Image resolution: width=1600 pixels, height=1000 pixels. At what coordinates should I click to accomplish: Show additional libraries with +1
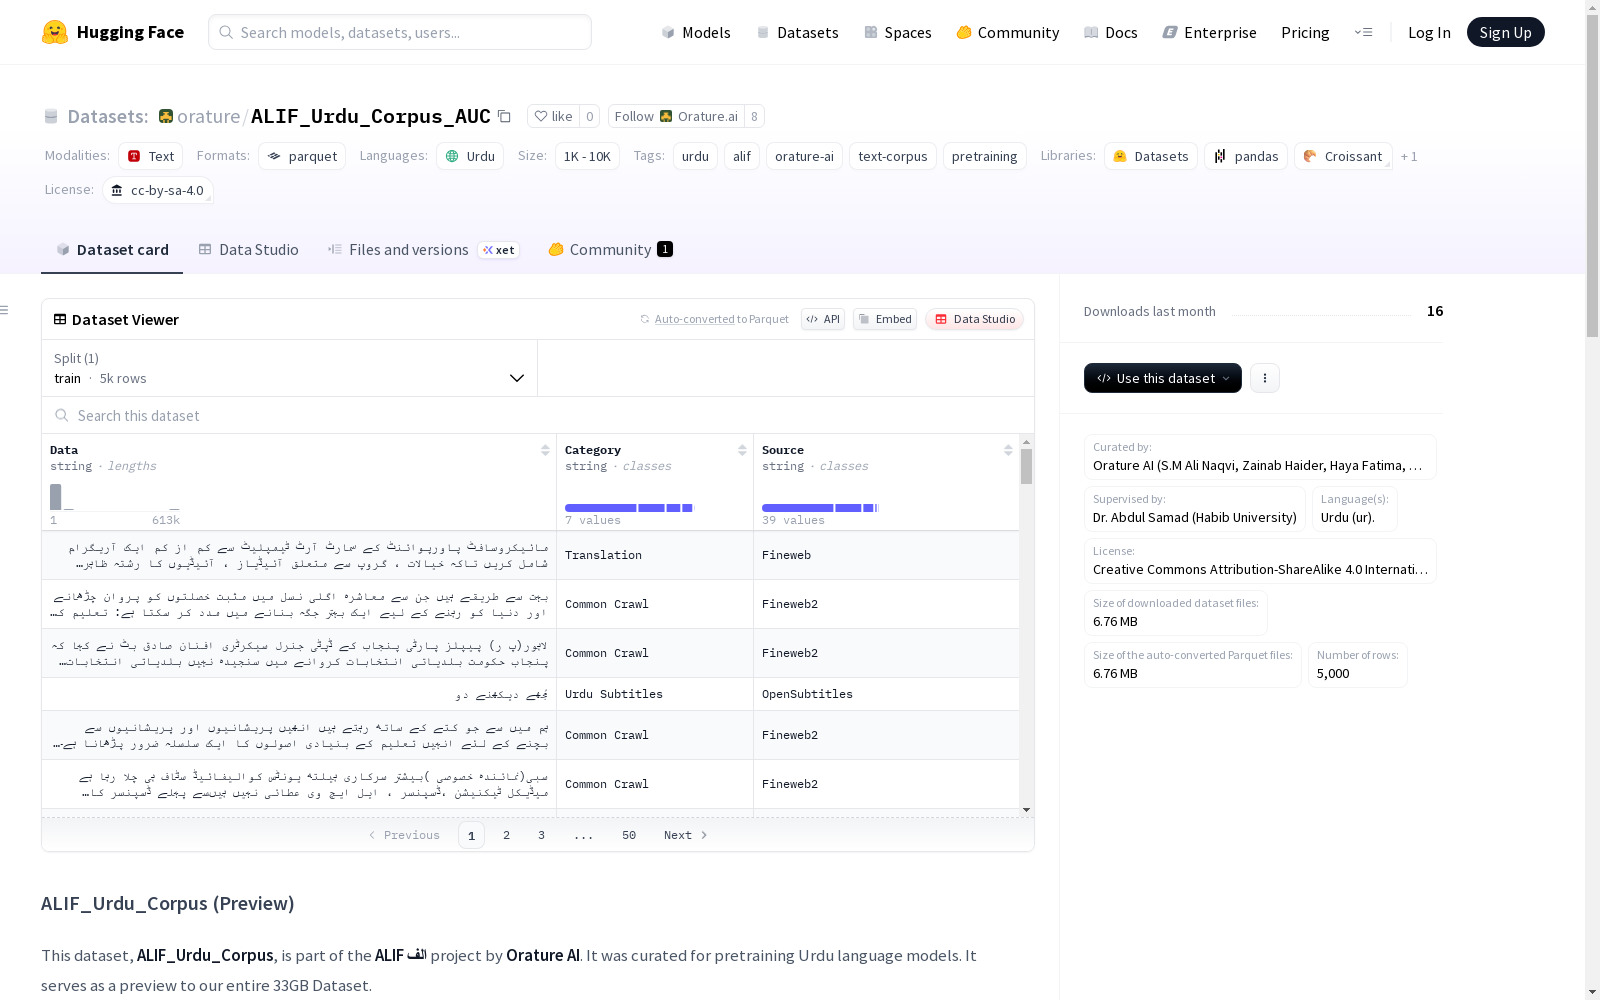(1409, 156)
